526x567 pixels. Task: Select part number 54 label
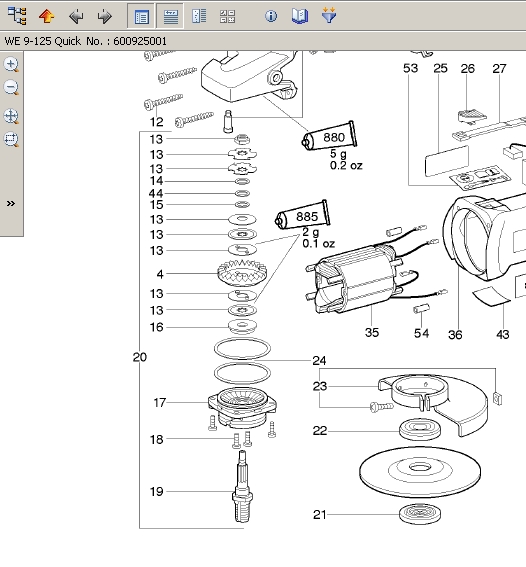click(x=422, y=333)
